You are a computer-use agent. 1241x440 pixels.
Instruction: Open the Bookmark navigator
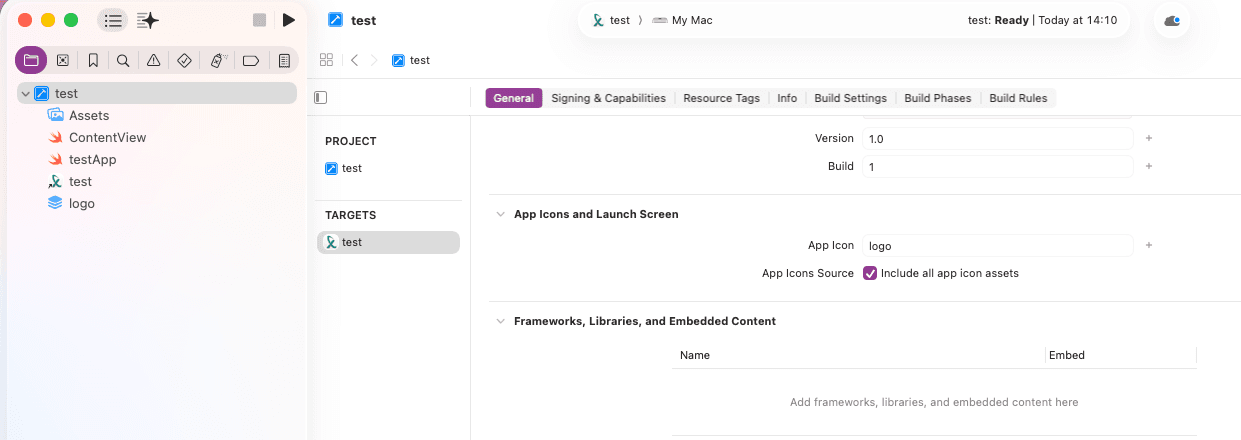click(93, 61)
